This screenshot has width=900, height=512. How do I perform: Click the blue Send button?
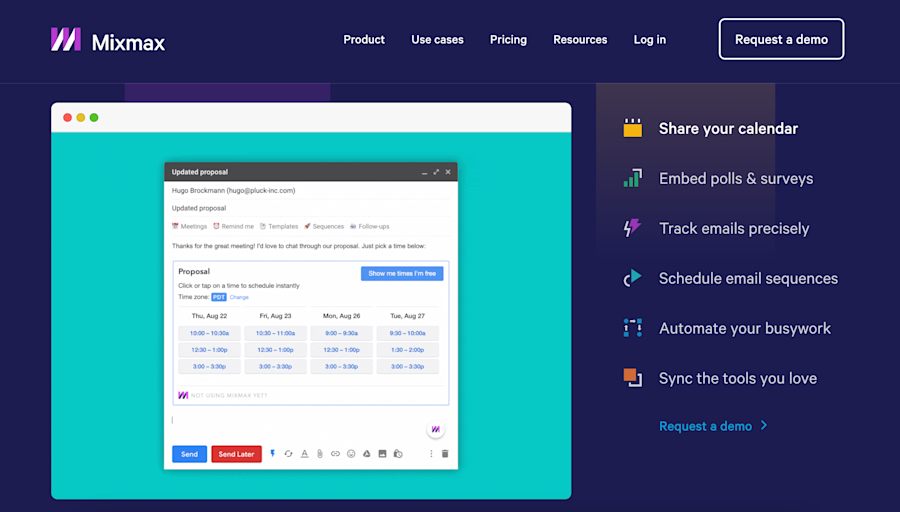point(189,454)
